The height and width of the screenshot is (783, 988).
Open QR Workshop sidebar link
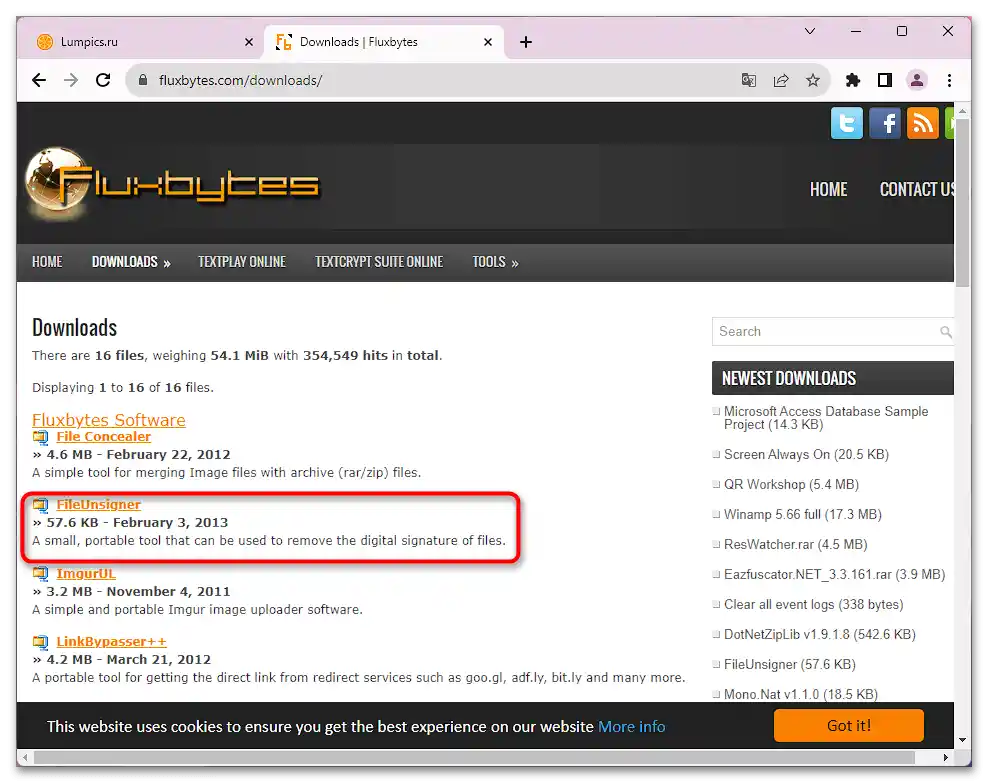pyautogui.click(x=791, y=484)
